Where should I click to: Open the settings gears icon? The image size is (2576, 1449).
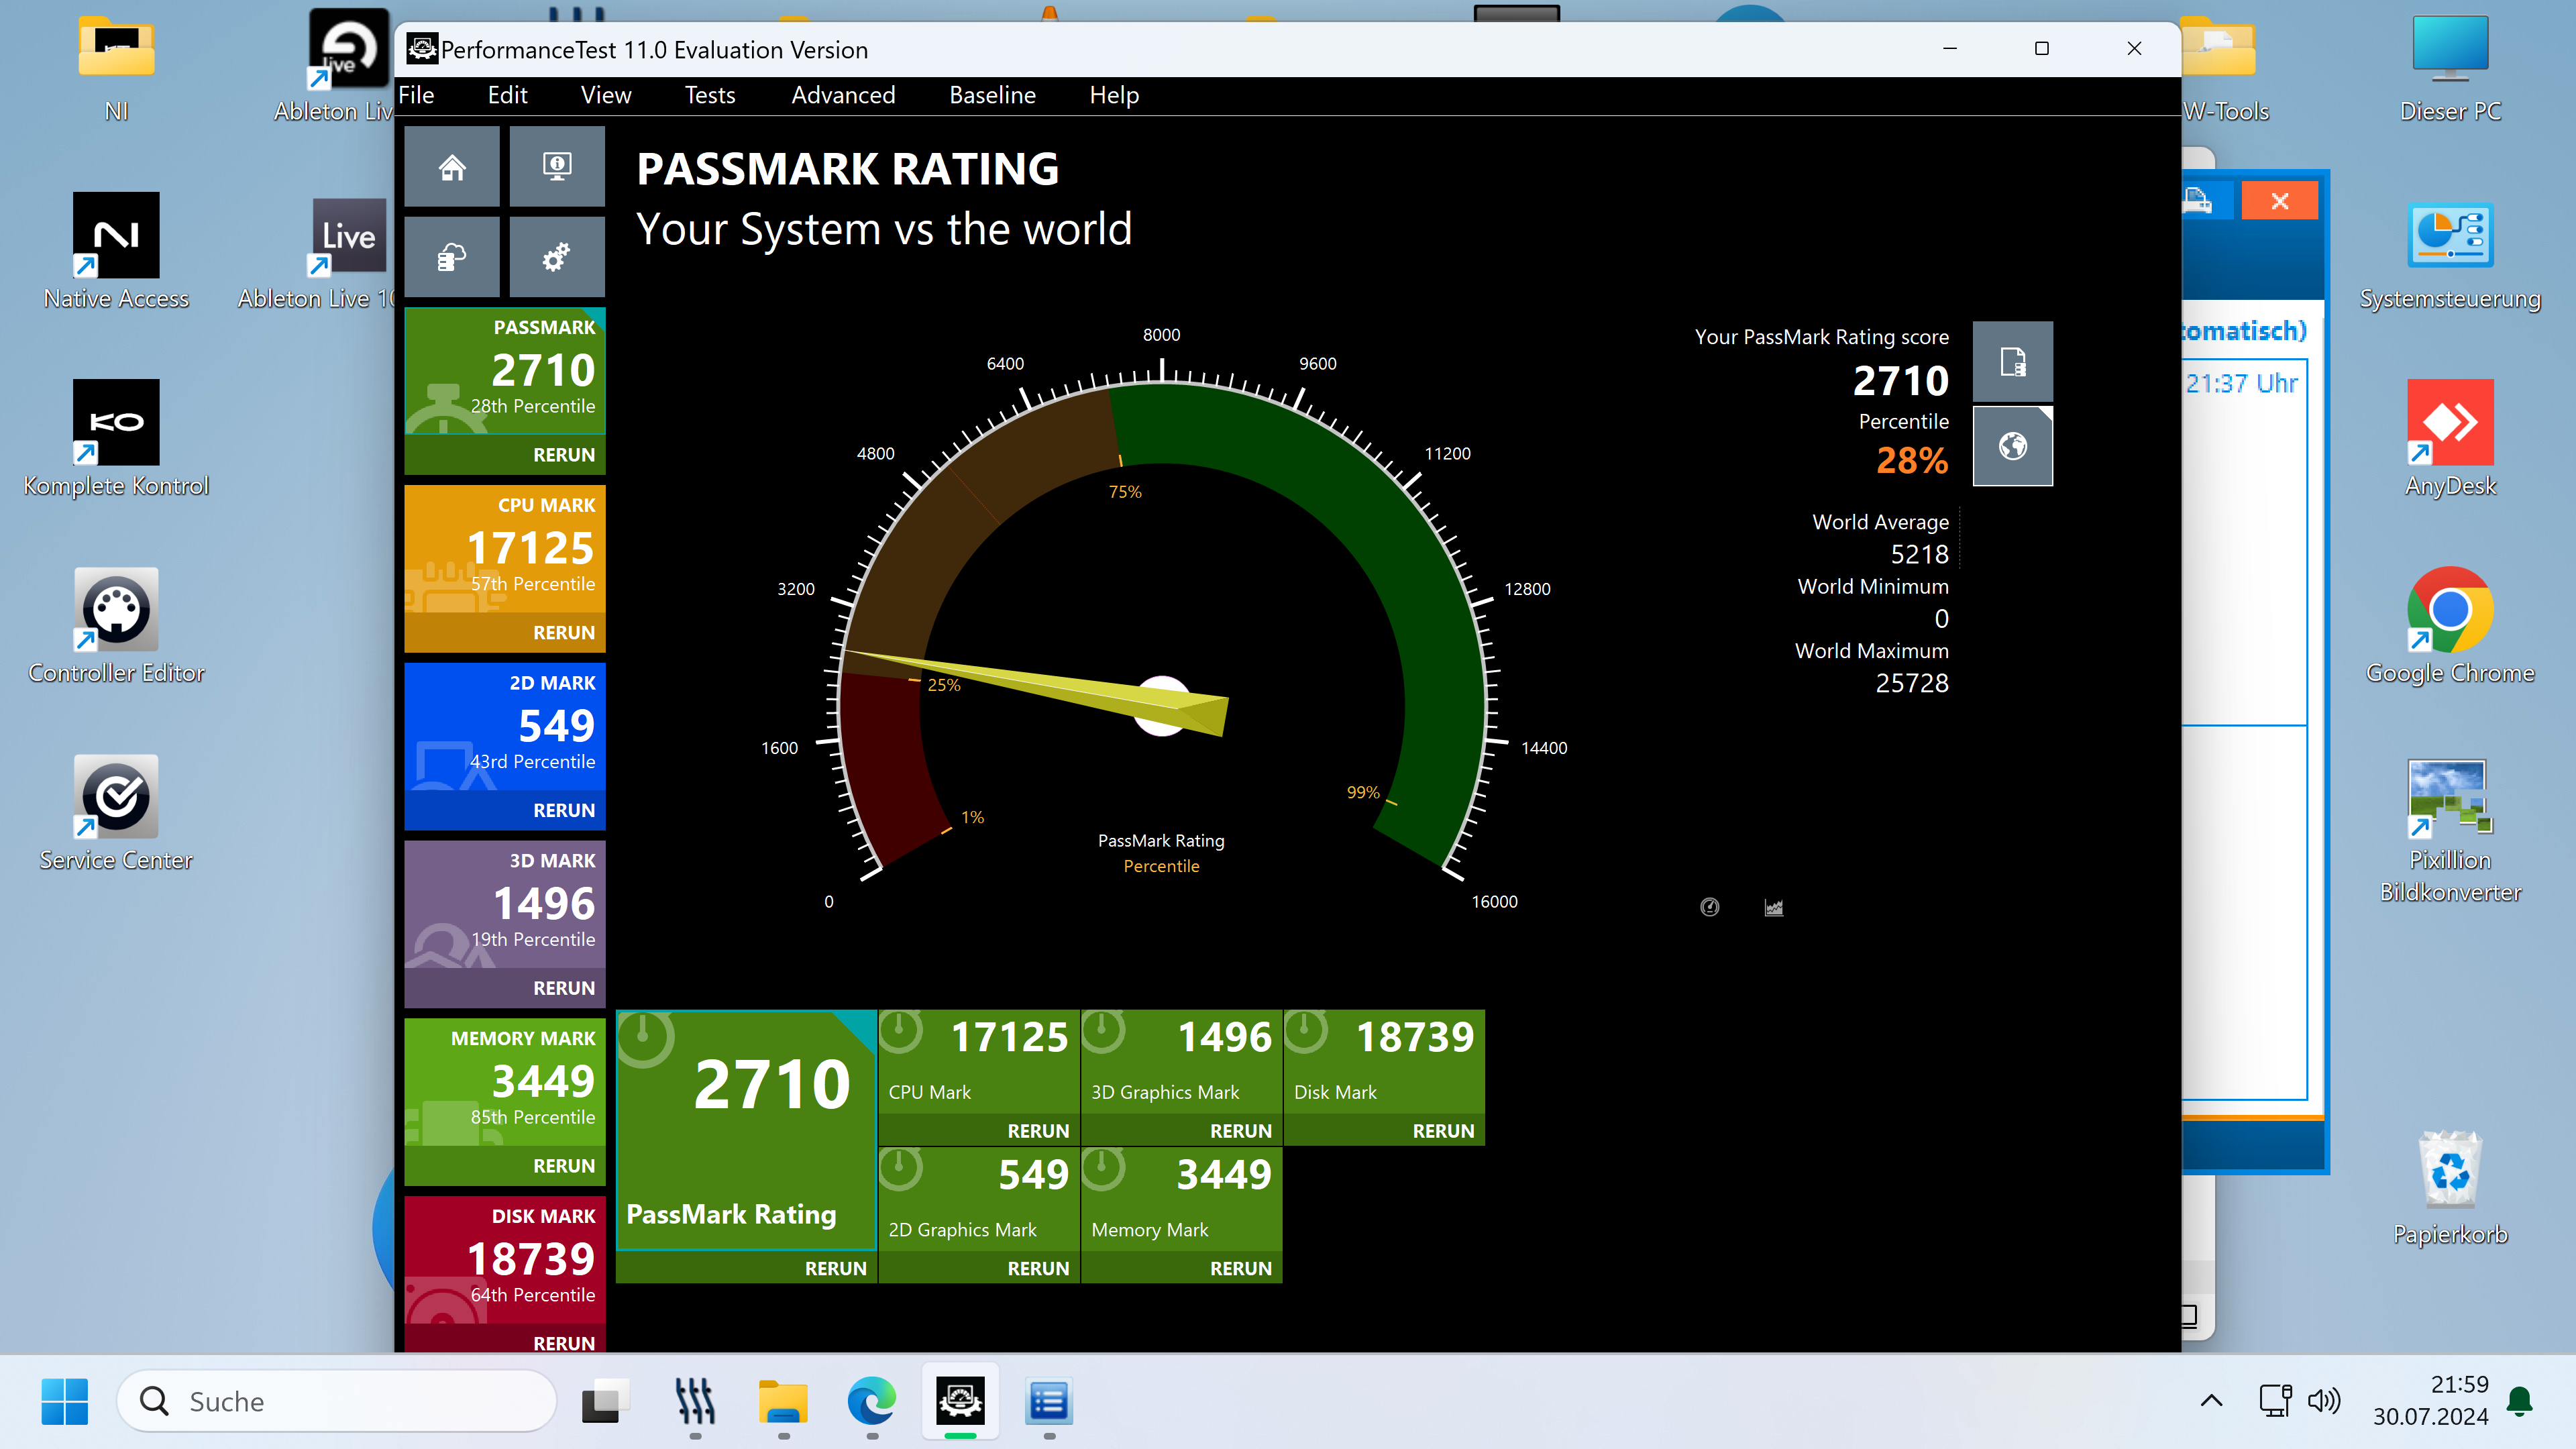point(557,258)
